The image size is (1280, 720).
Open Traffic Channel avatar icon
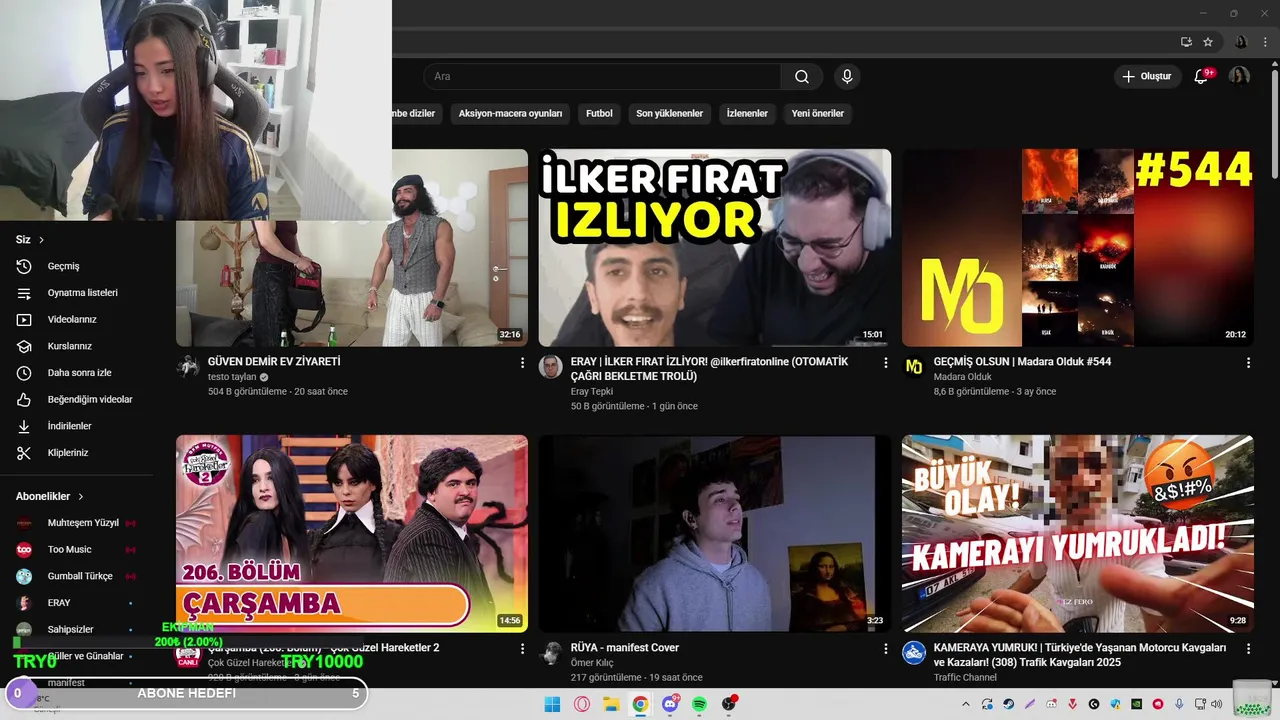[914, 653]
